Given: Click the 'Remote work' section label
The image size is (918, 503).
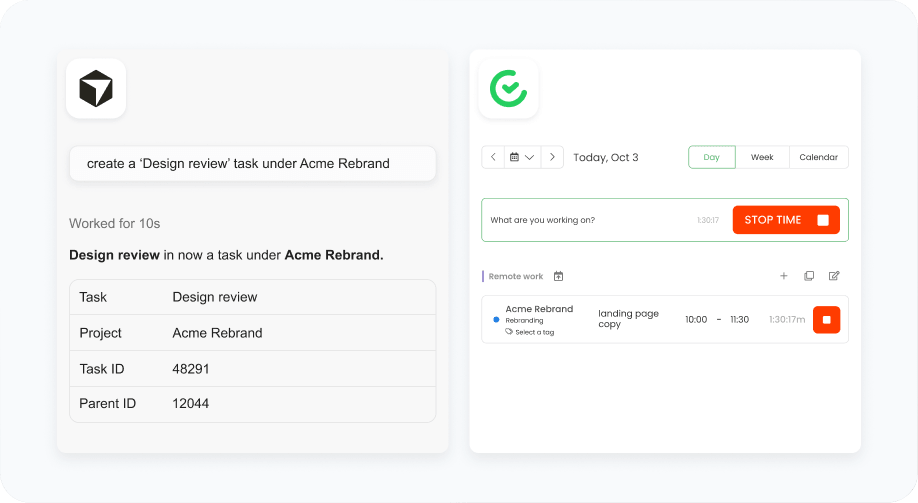Looking at the screenshot, I should click(x=516, y=276).
